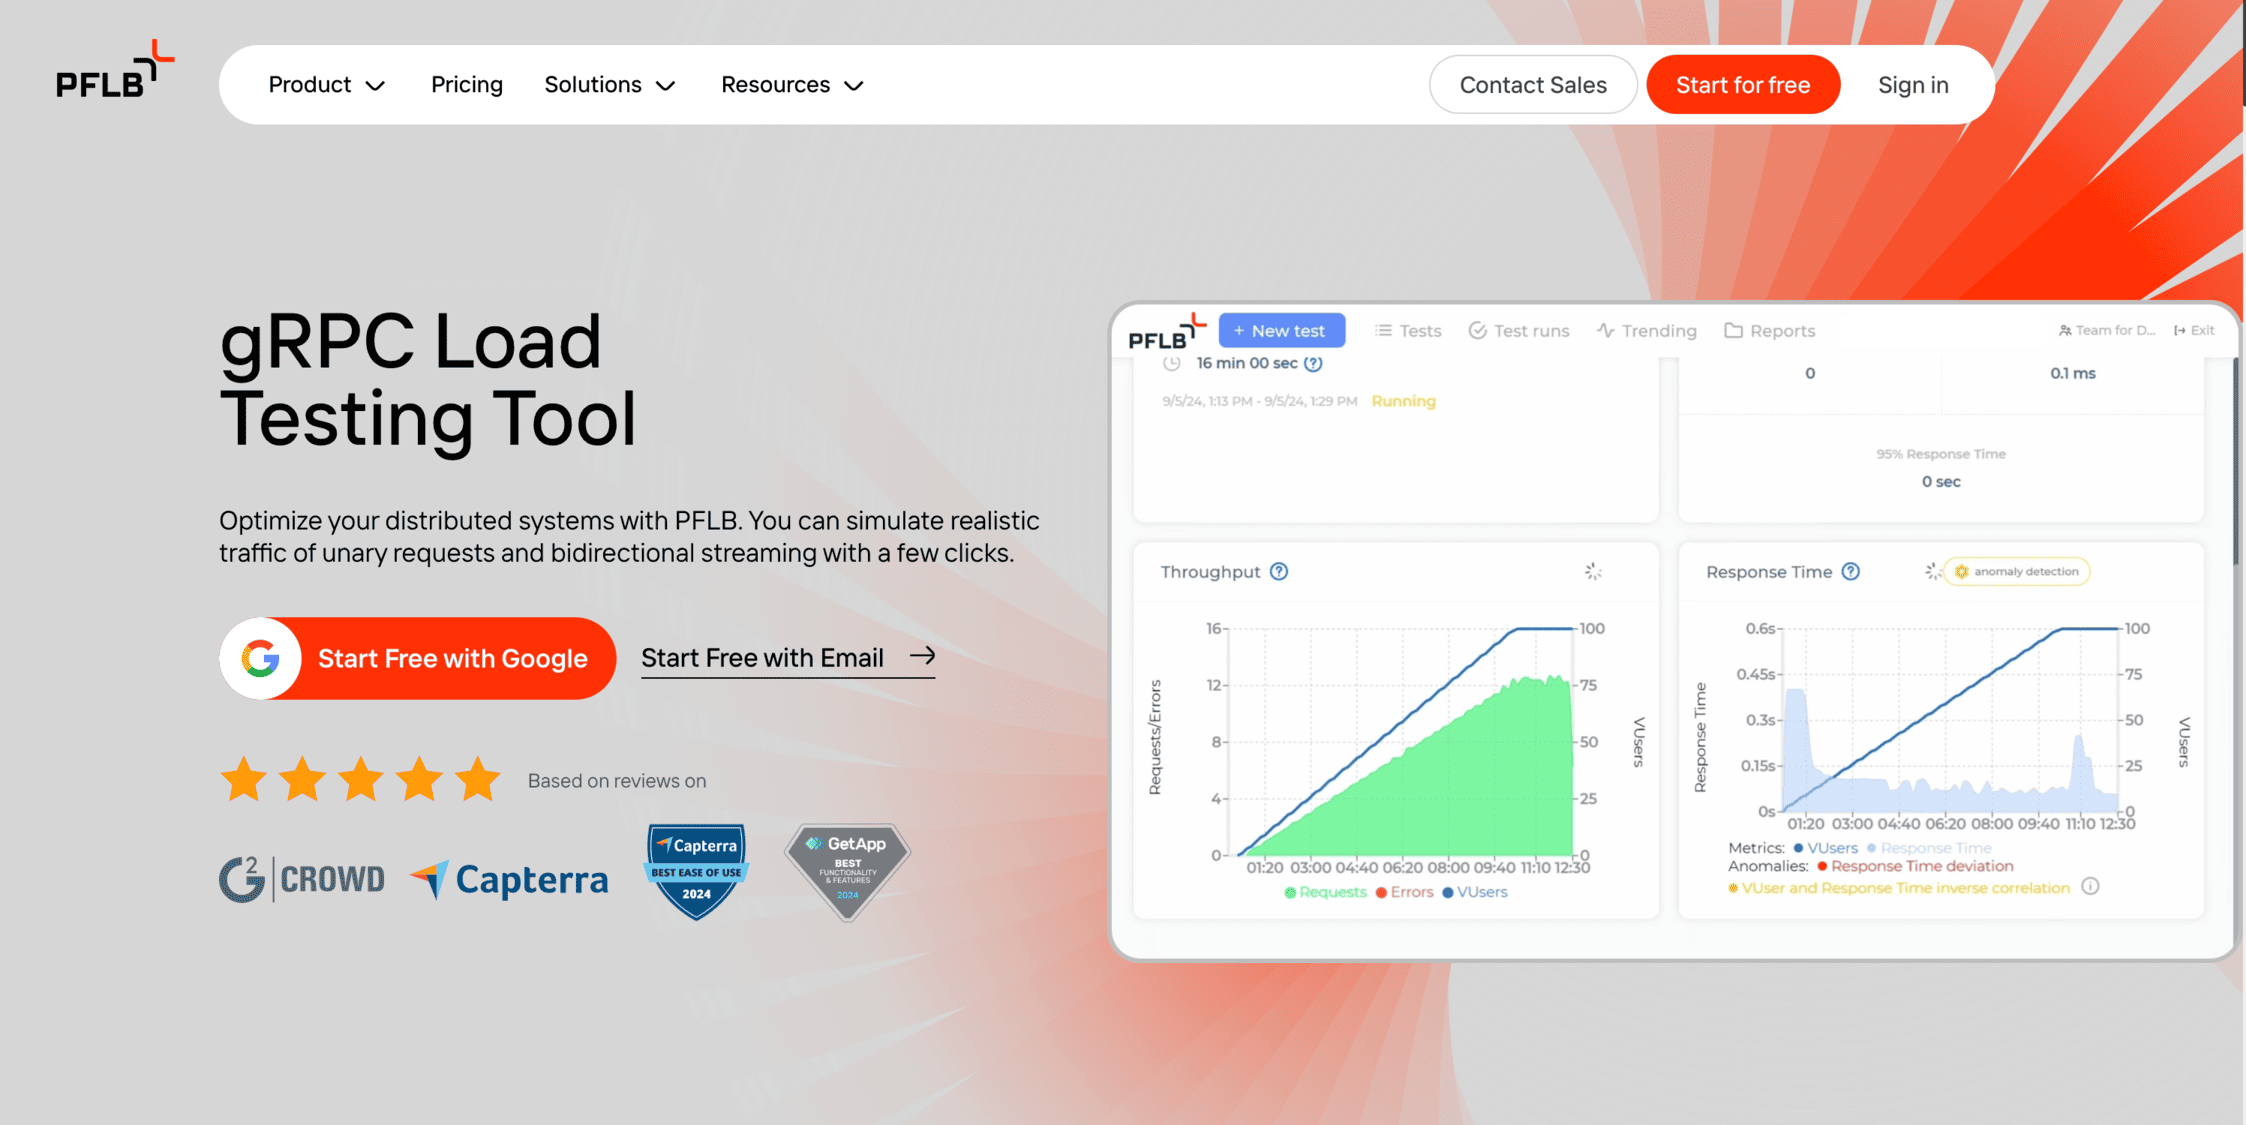Click the Capterra Best Ease of Use 2024 badge
Image resolution: width=2246 pixels, height=1125 pixels.
coord(696,871)
